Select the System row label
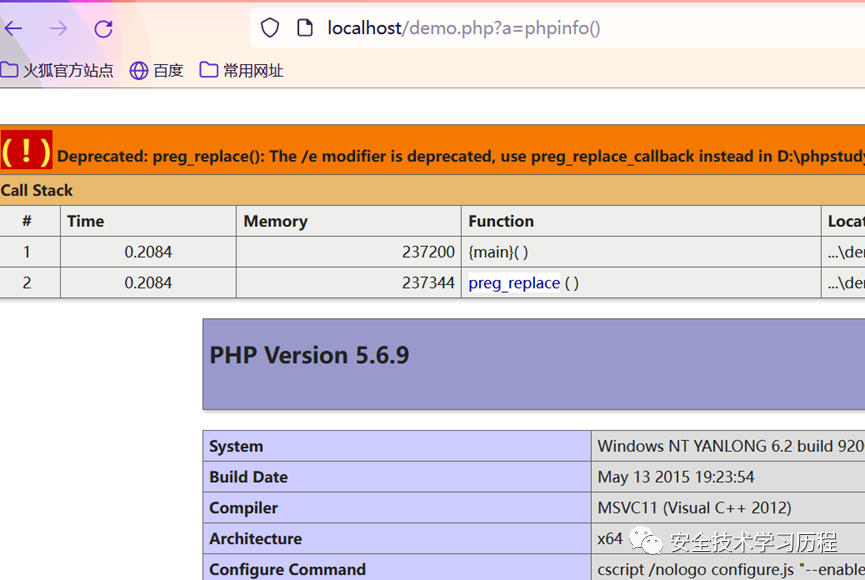This screenshot has height=580, width=865. click(x=236, y=446)
